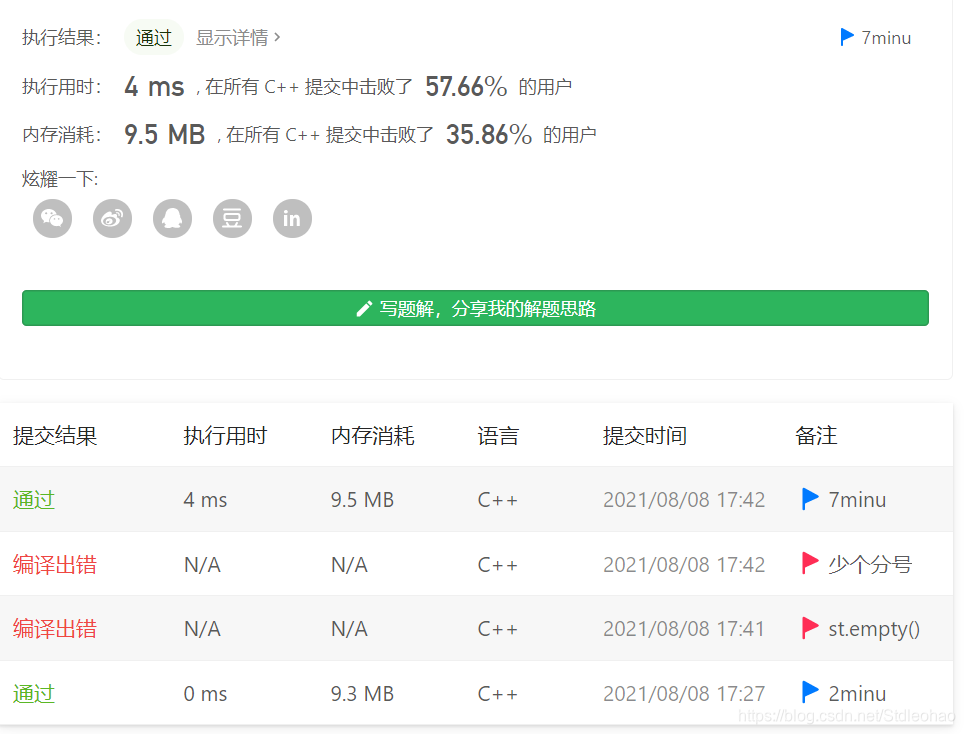The image size is (965, 734).
Task: Click the st.empty() note text
Action: (874, 629)
